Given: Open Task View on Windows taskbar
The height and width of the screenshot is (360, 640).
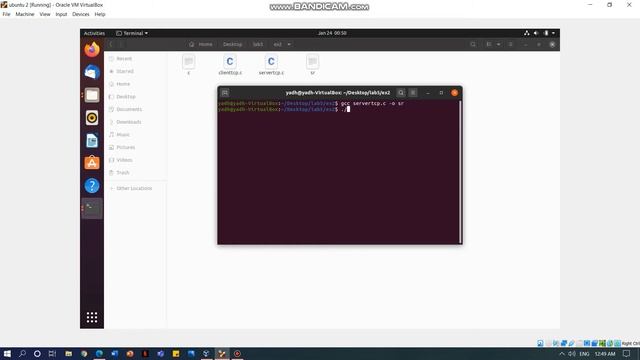Looking at the screenshot, I should pos(52,353).
